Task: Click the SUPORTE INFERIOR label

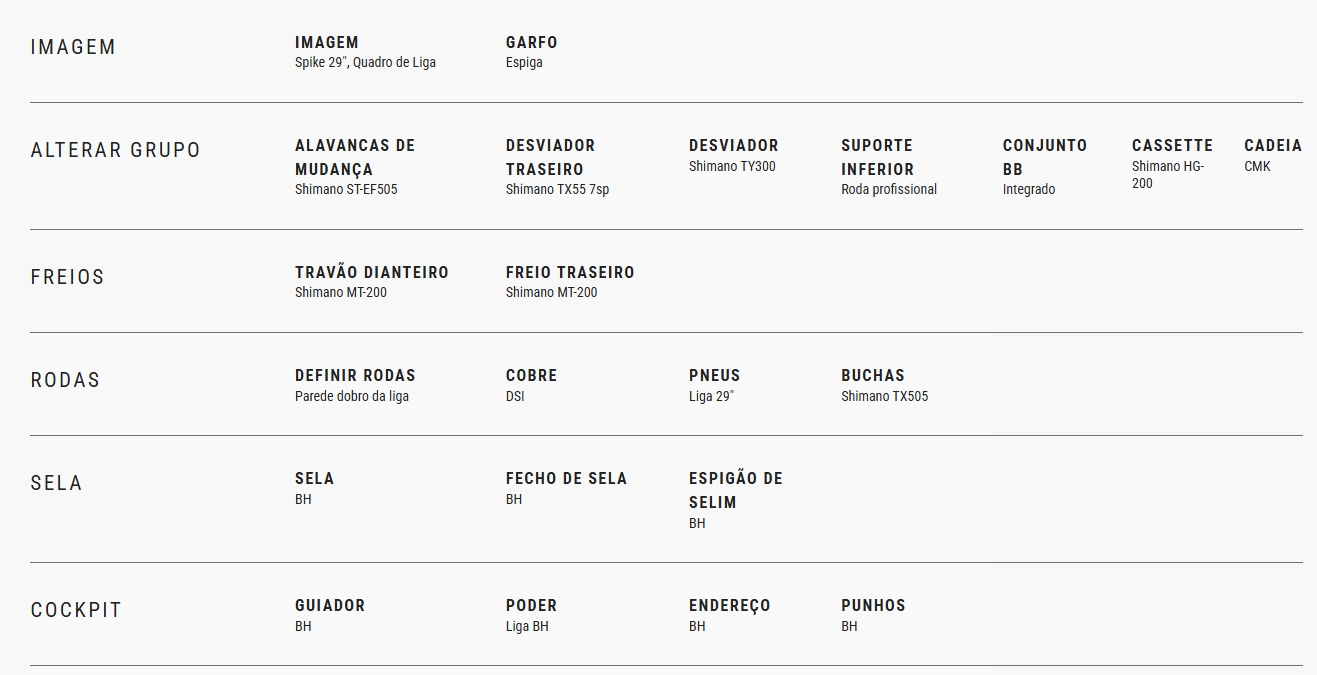Action: (x=877, y=157)
